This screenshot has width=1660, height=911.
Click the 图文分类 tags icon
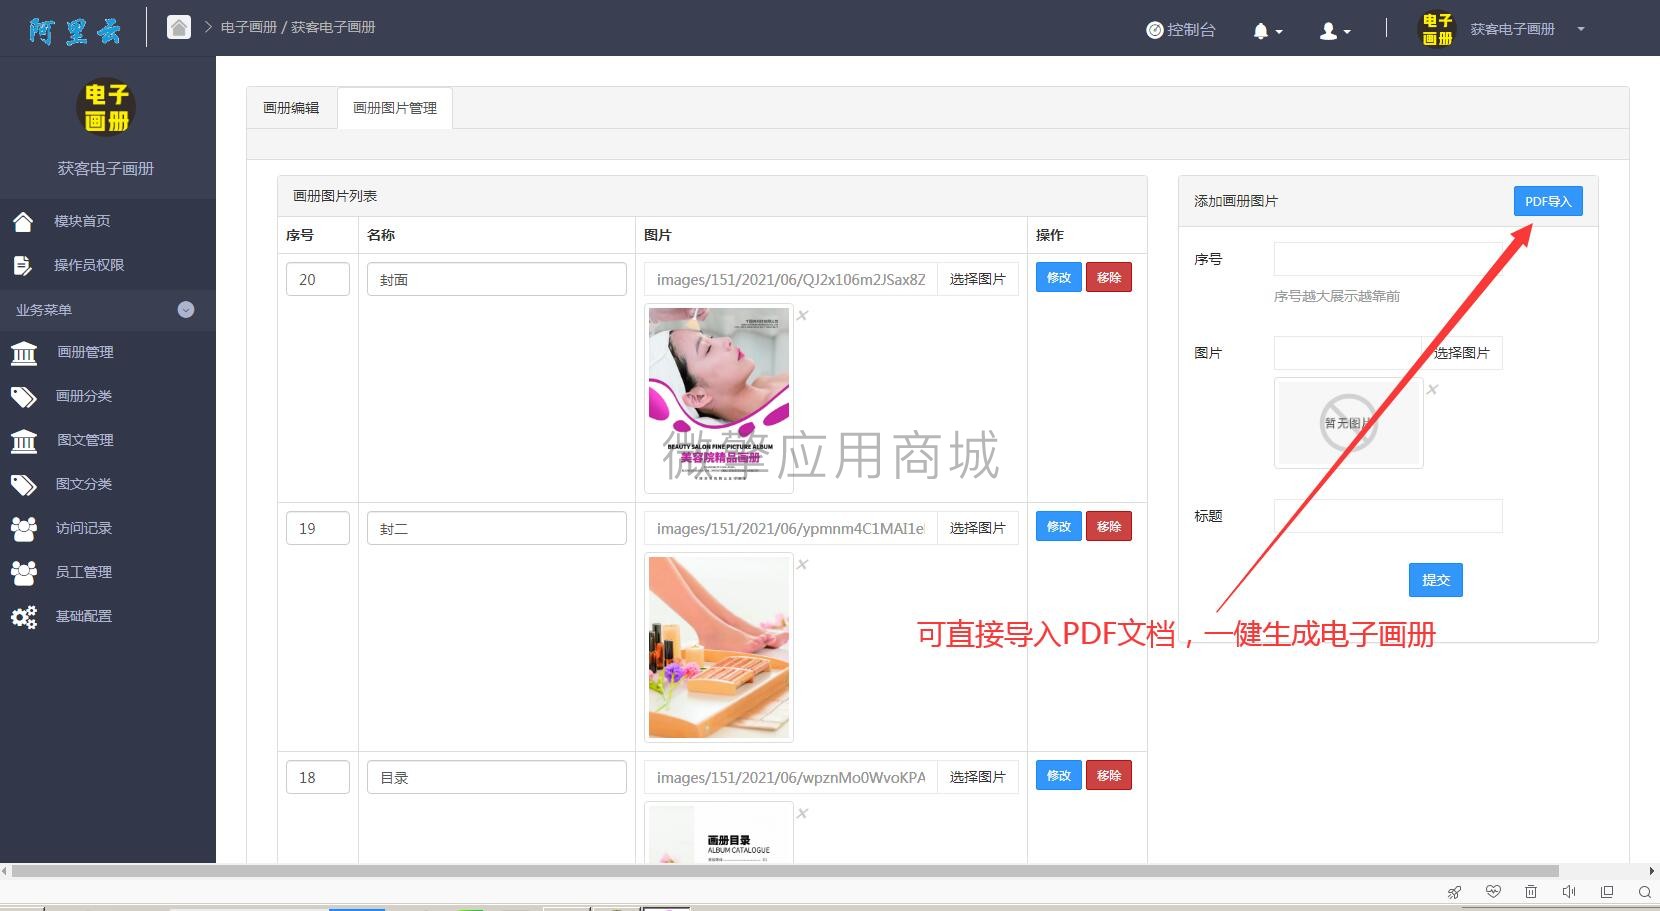coord(24,485)
